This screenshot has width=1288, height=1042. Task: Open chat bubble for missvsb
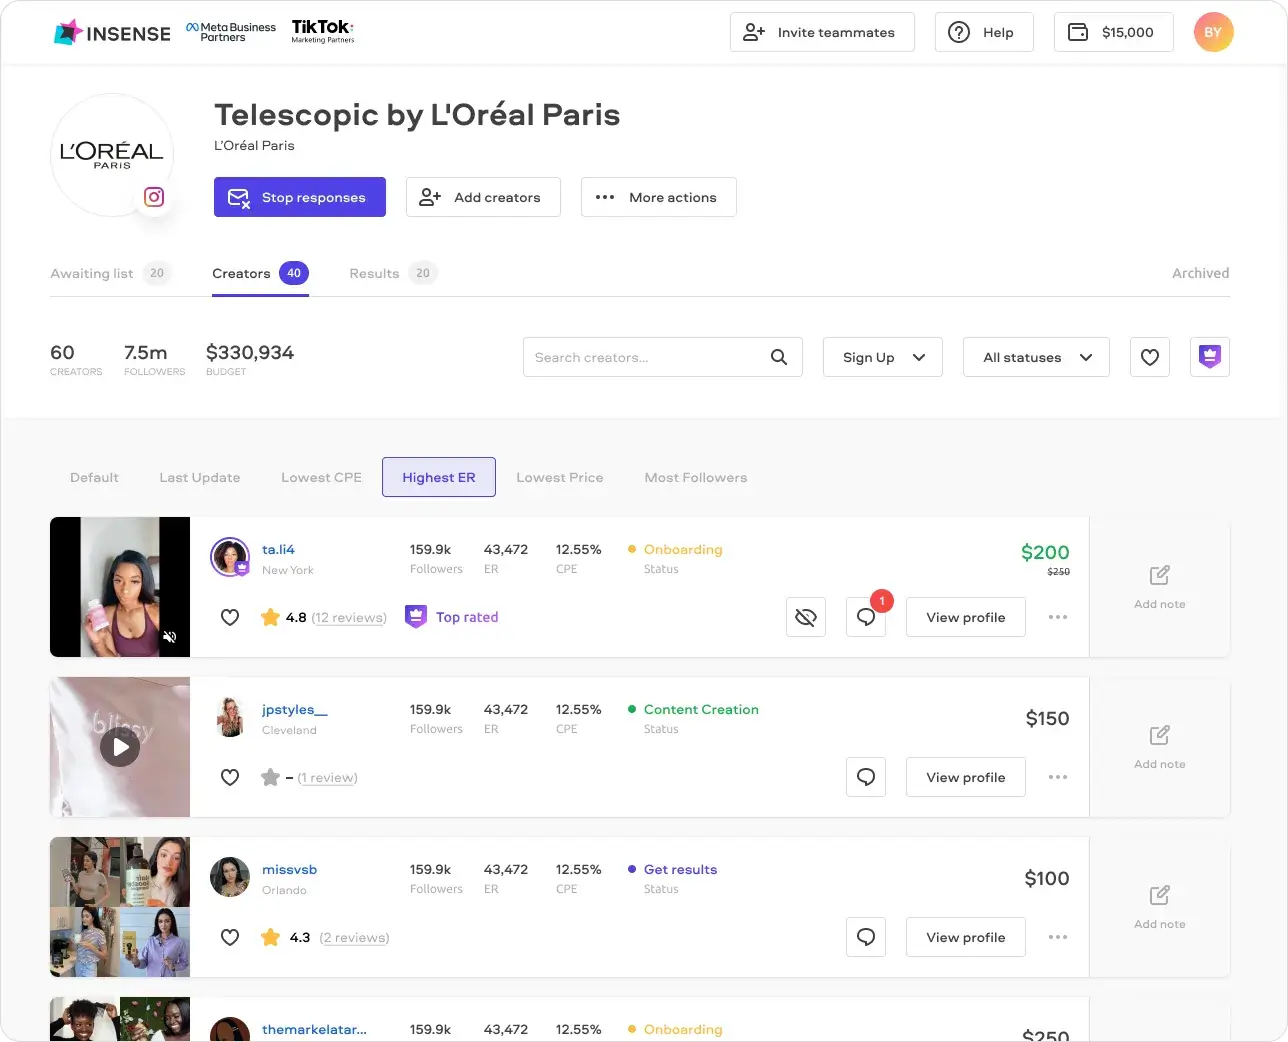click(866, 937)
